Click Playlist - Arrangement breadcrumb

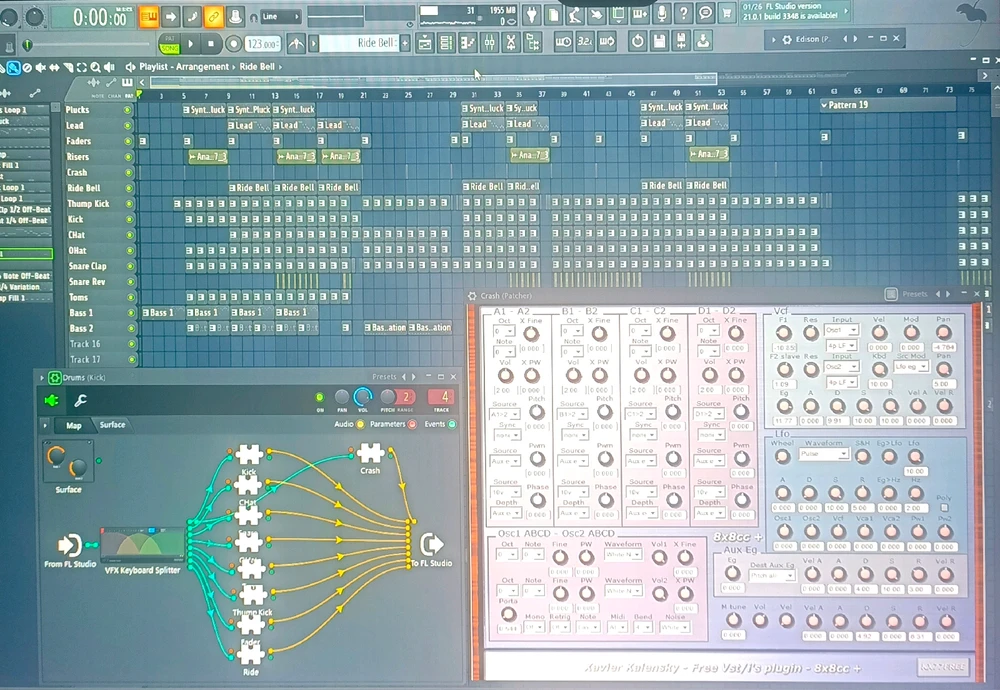[x=184, y=66]
